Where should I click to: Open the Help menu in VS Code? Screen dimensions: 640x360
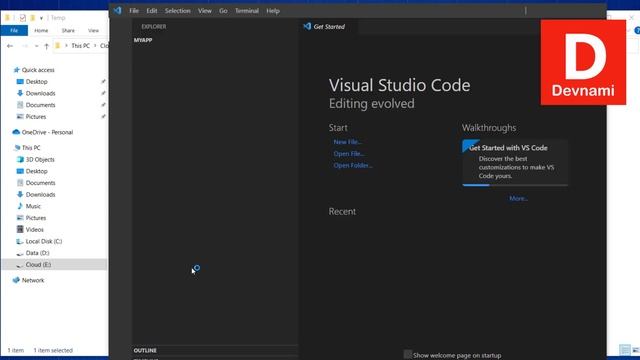click(273, 11)
